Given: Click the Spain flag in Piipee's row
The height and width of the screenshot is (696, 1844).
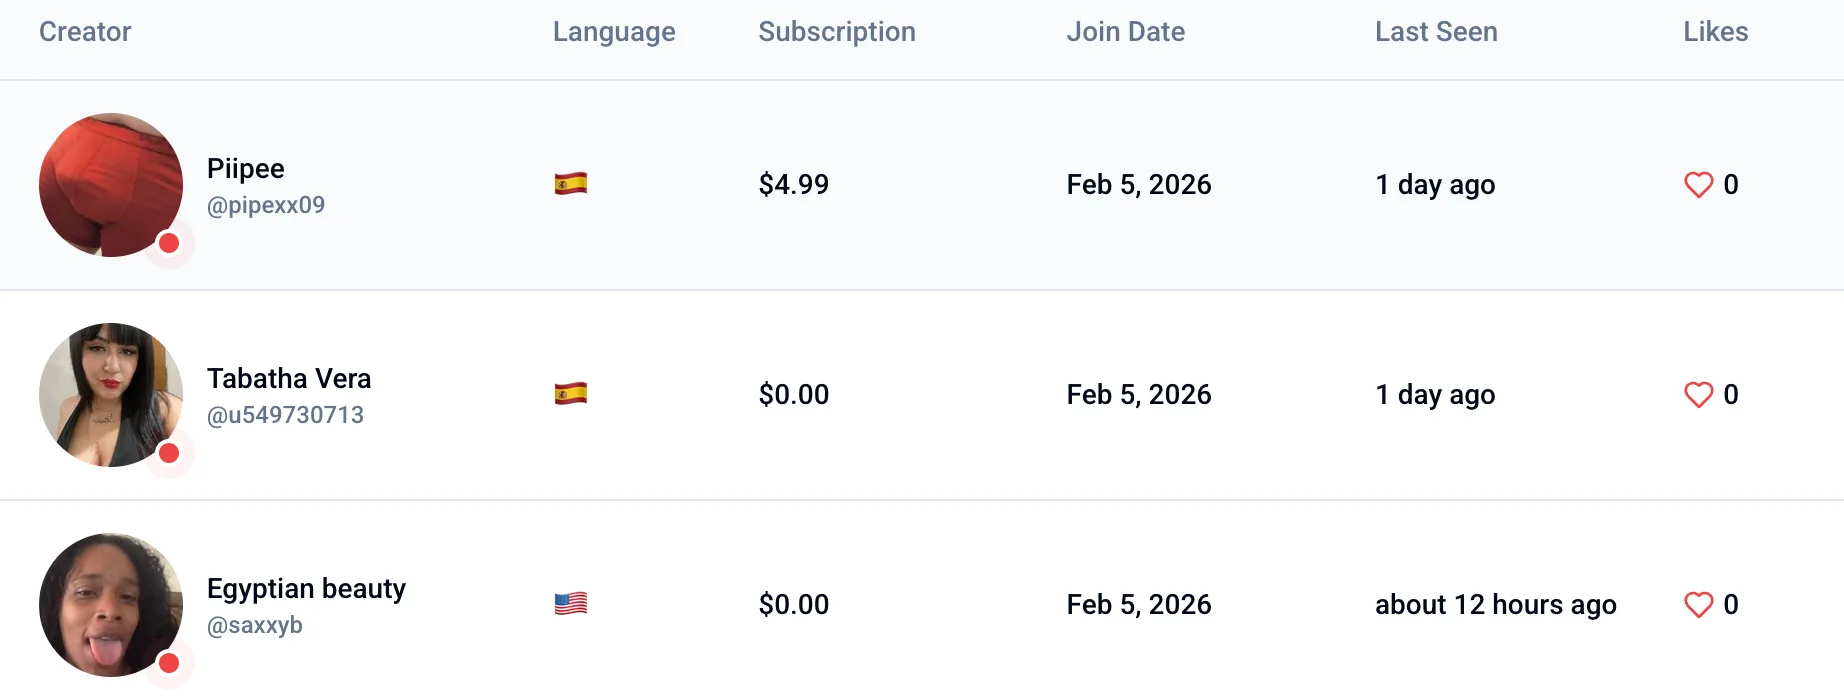Looking at the screenshot, I should point(571,184).
